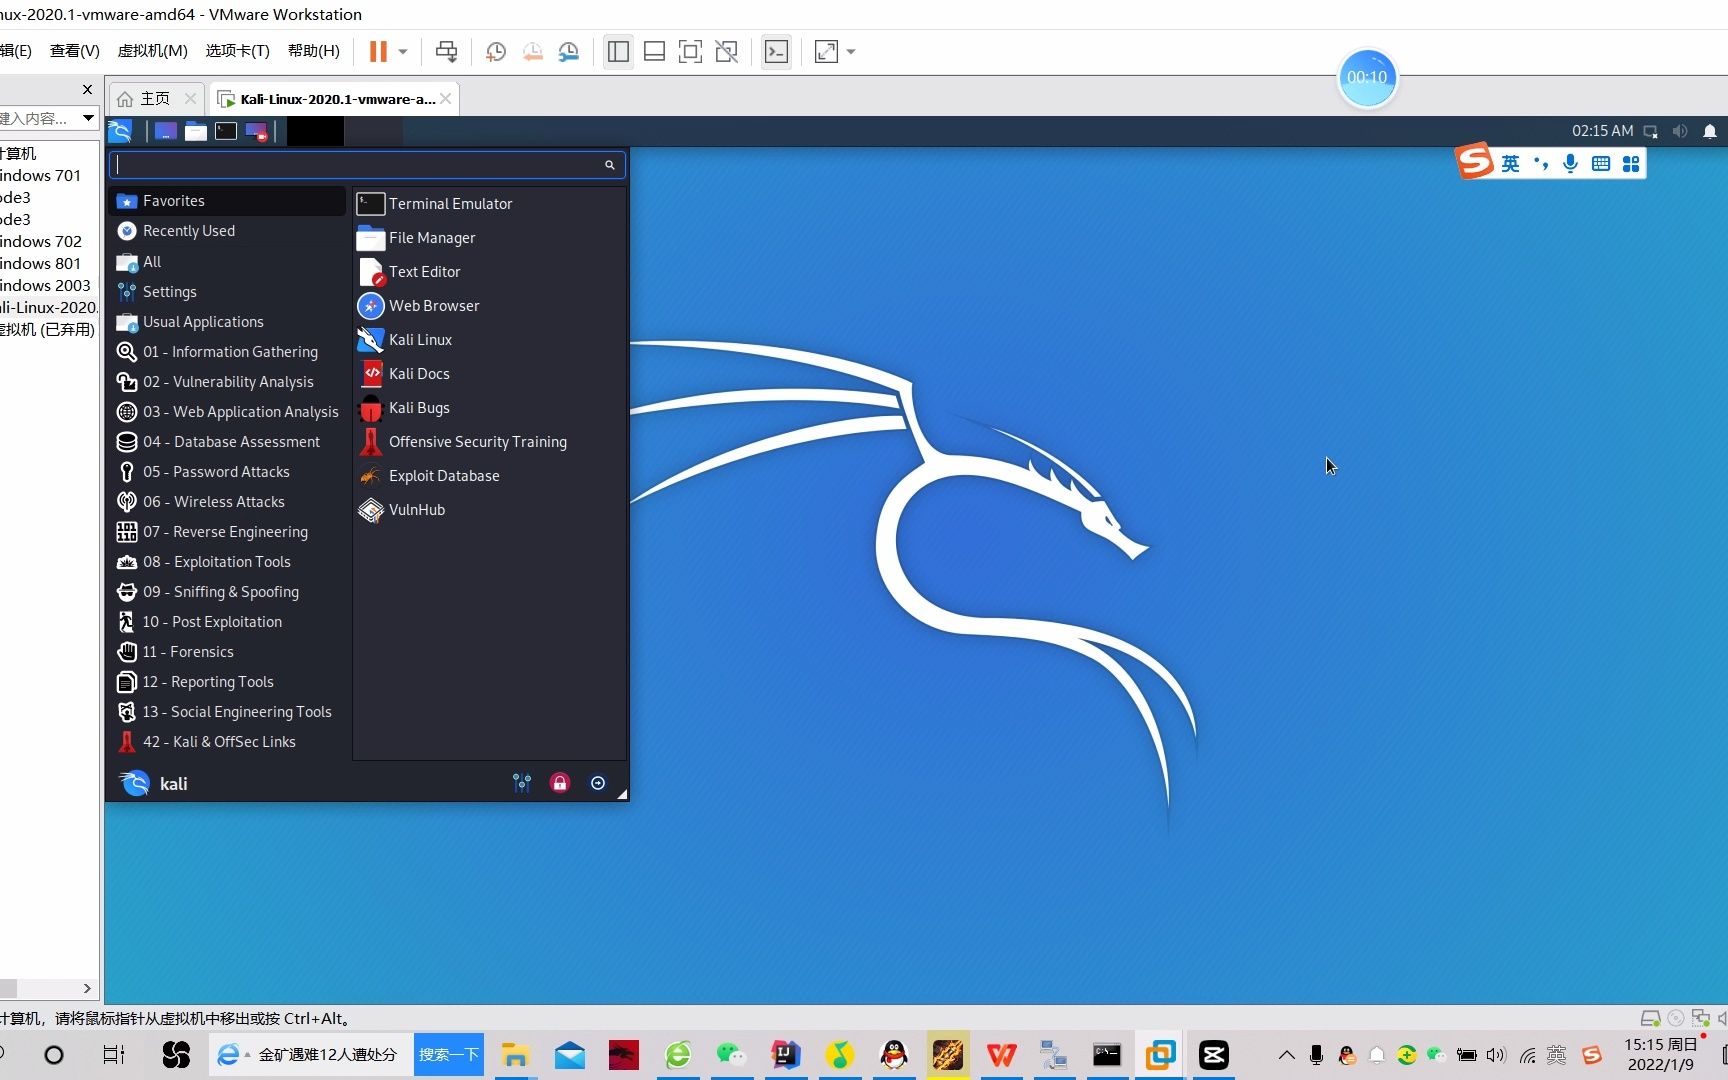Enter full screen mode toolbar icon
Image resolution: width=1728 pixels, height=1080 pixels.
pos(690,51)
